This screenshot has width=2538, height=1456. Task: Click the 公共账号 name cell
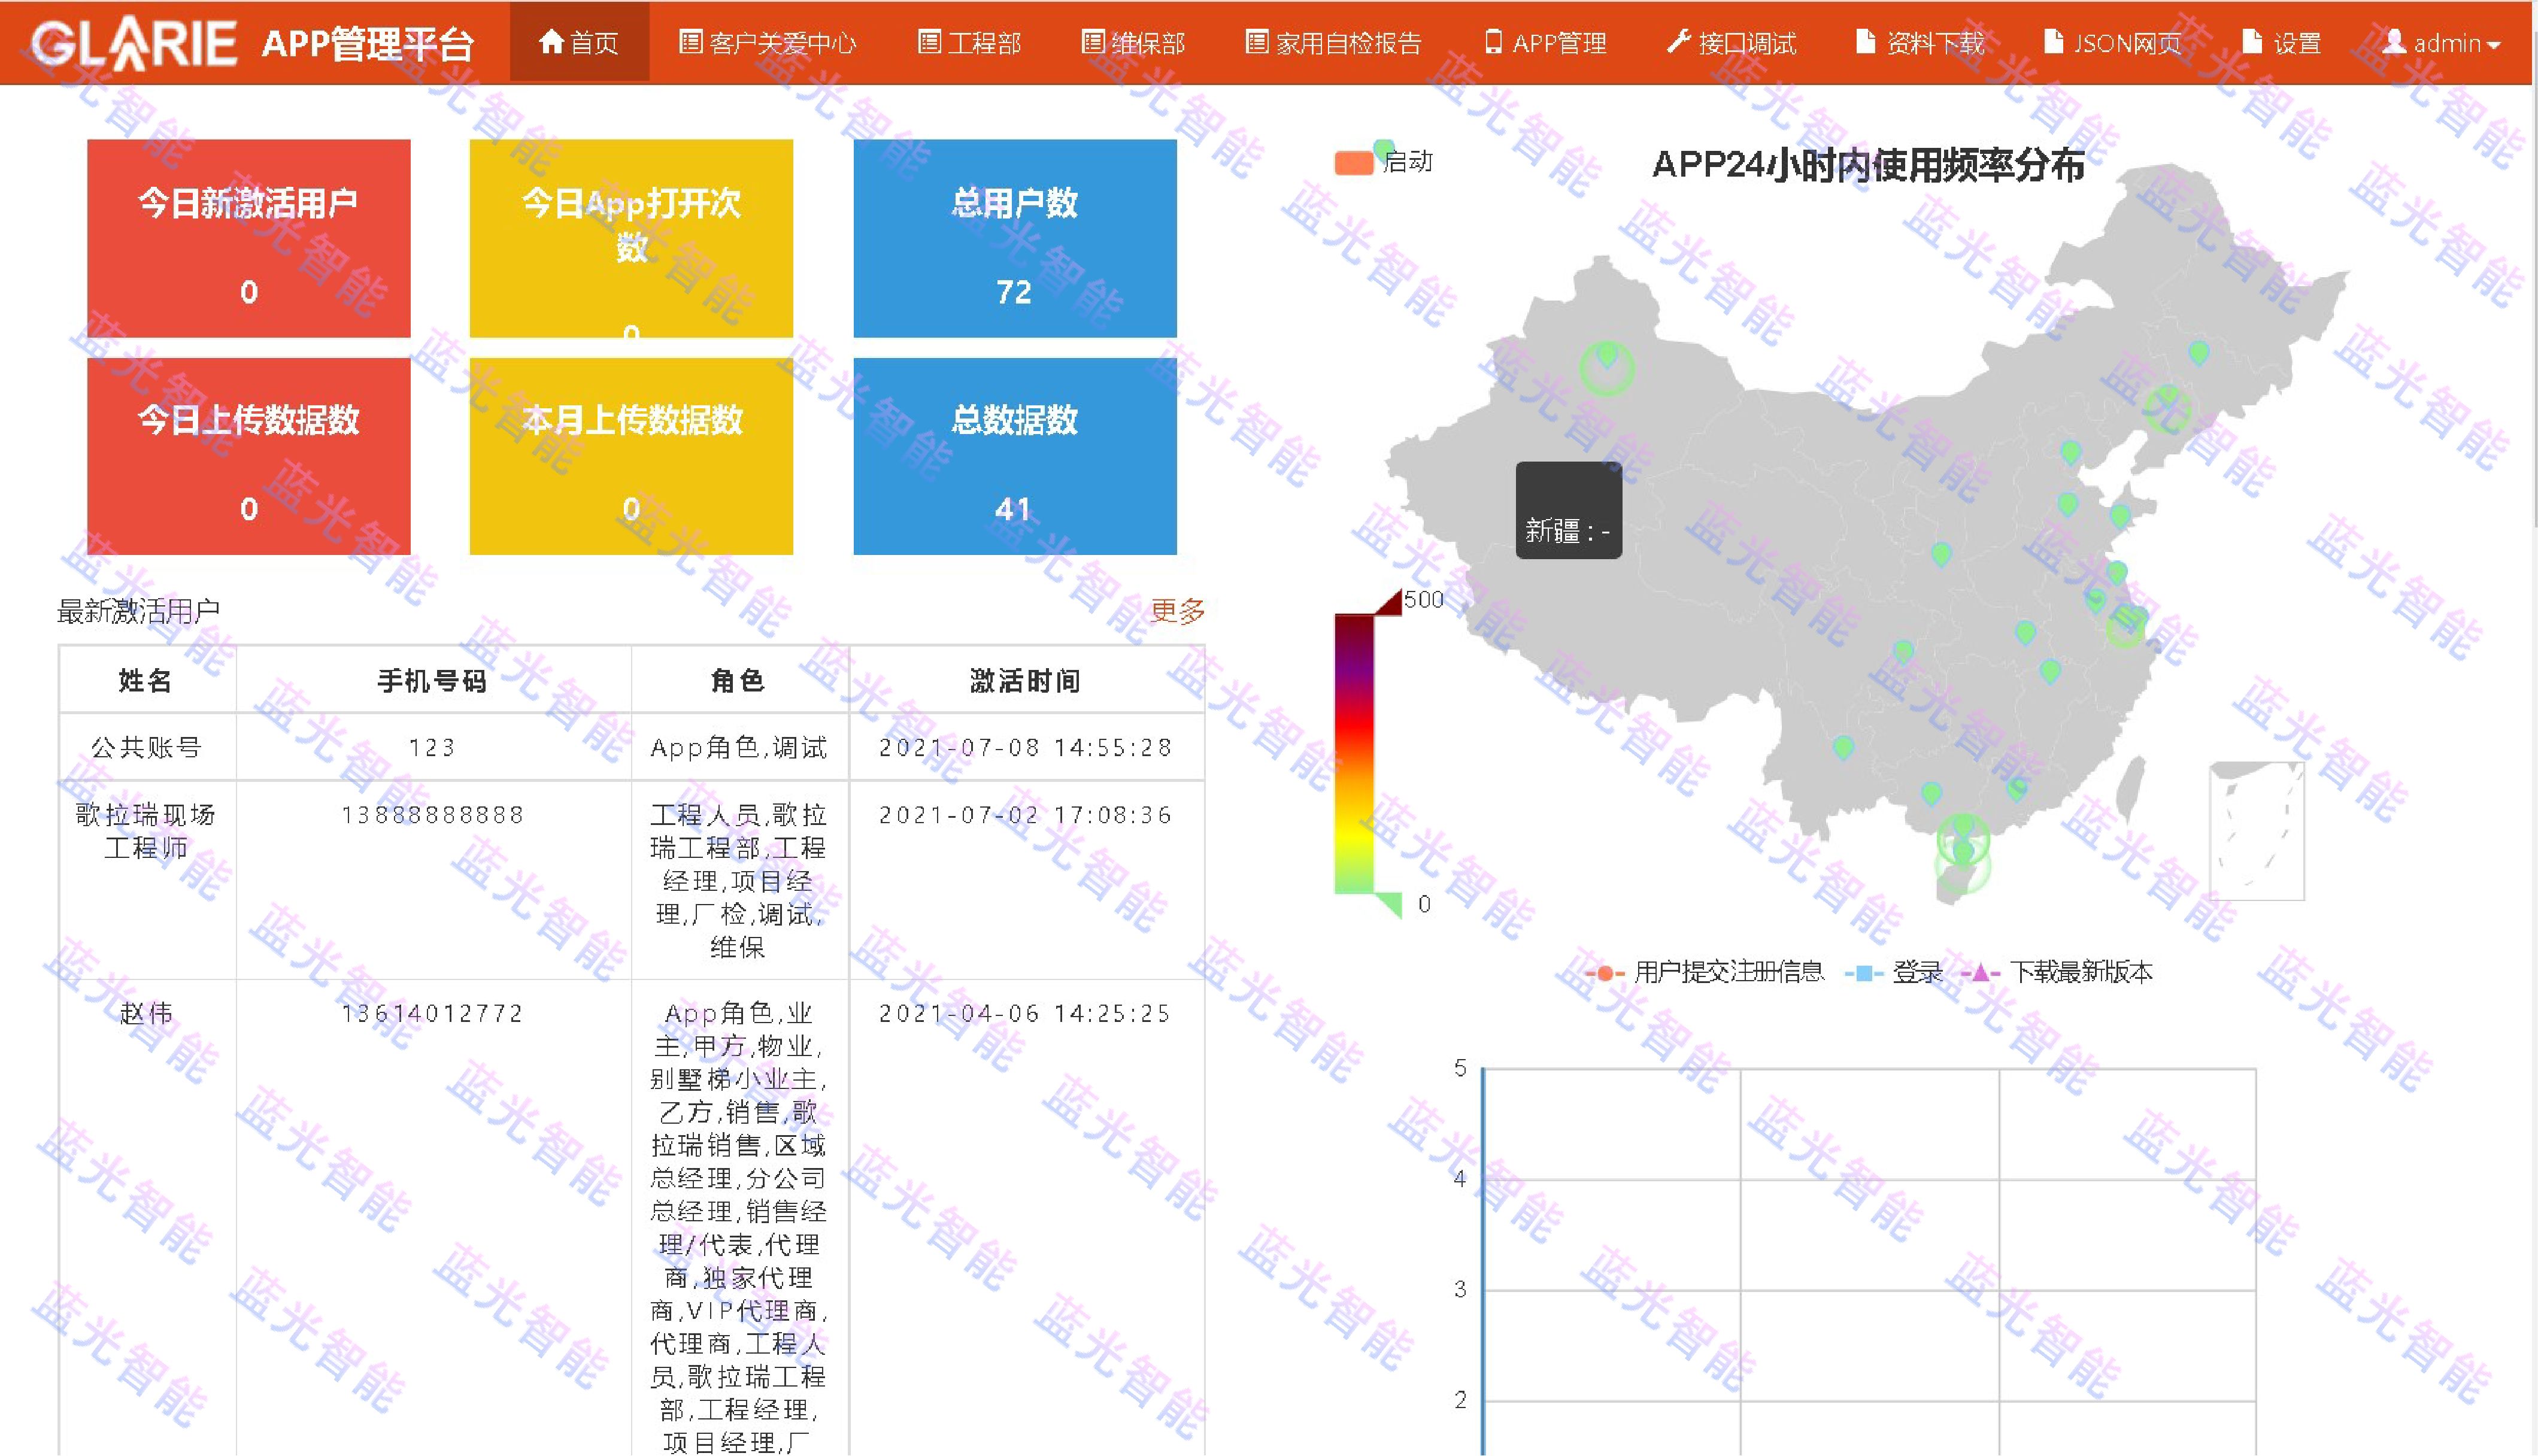point(147,747)
